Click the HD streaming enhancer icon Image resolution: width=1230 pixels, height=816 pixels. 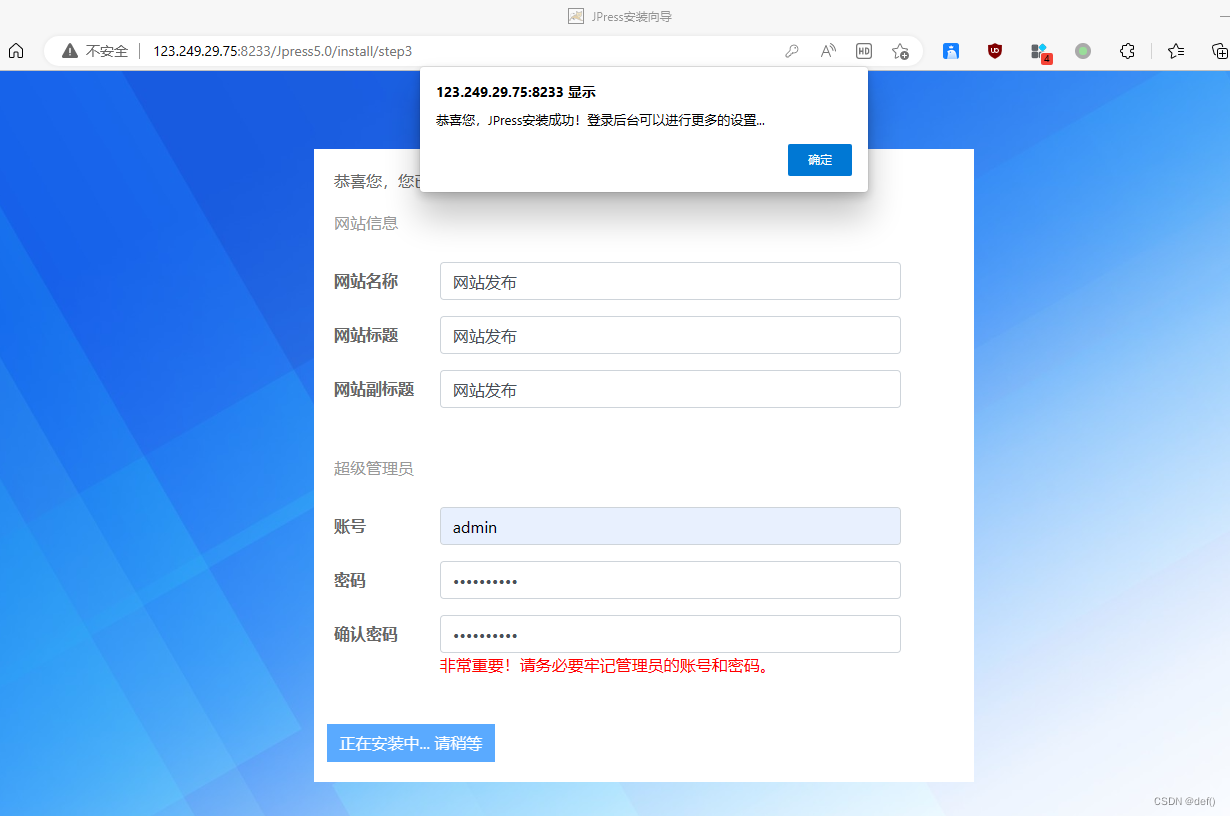[x=863, y=51]
